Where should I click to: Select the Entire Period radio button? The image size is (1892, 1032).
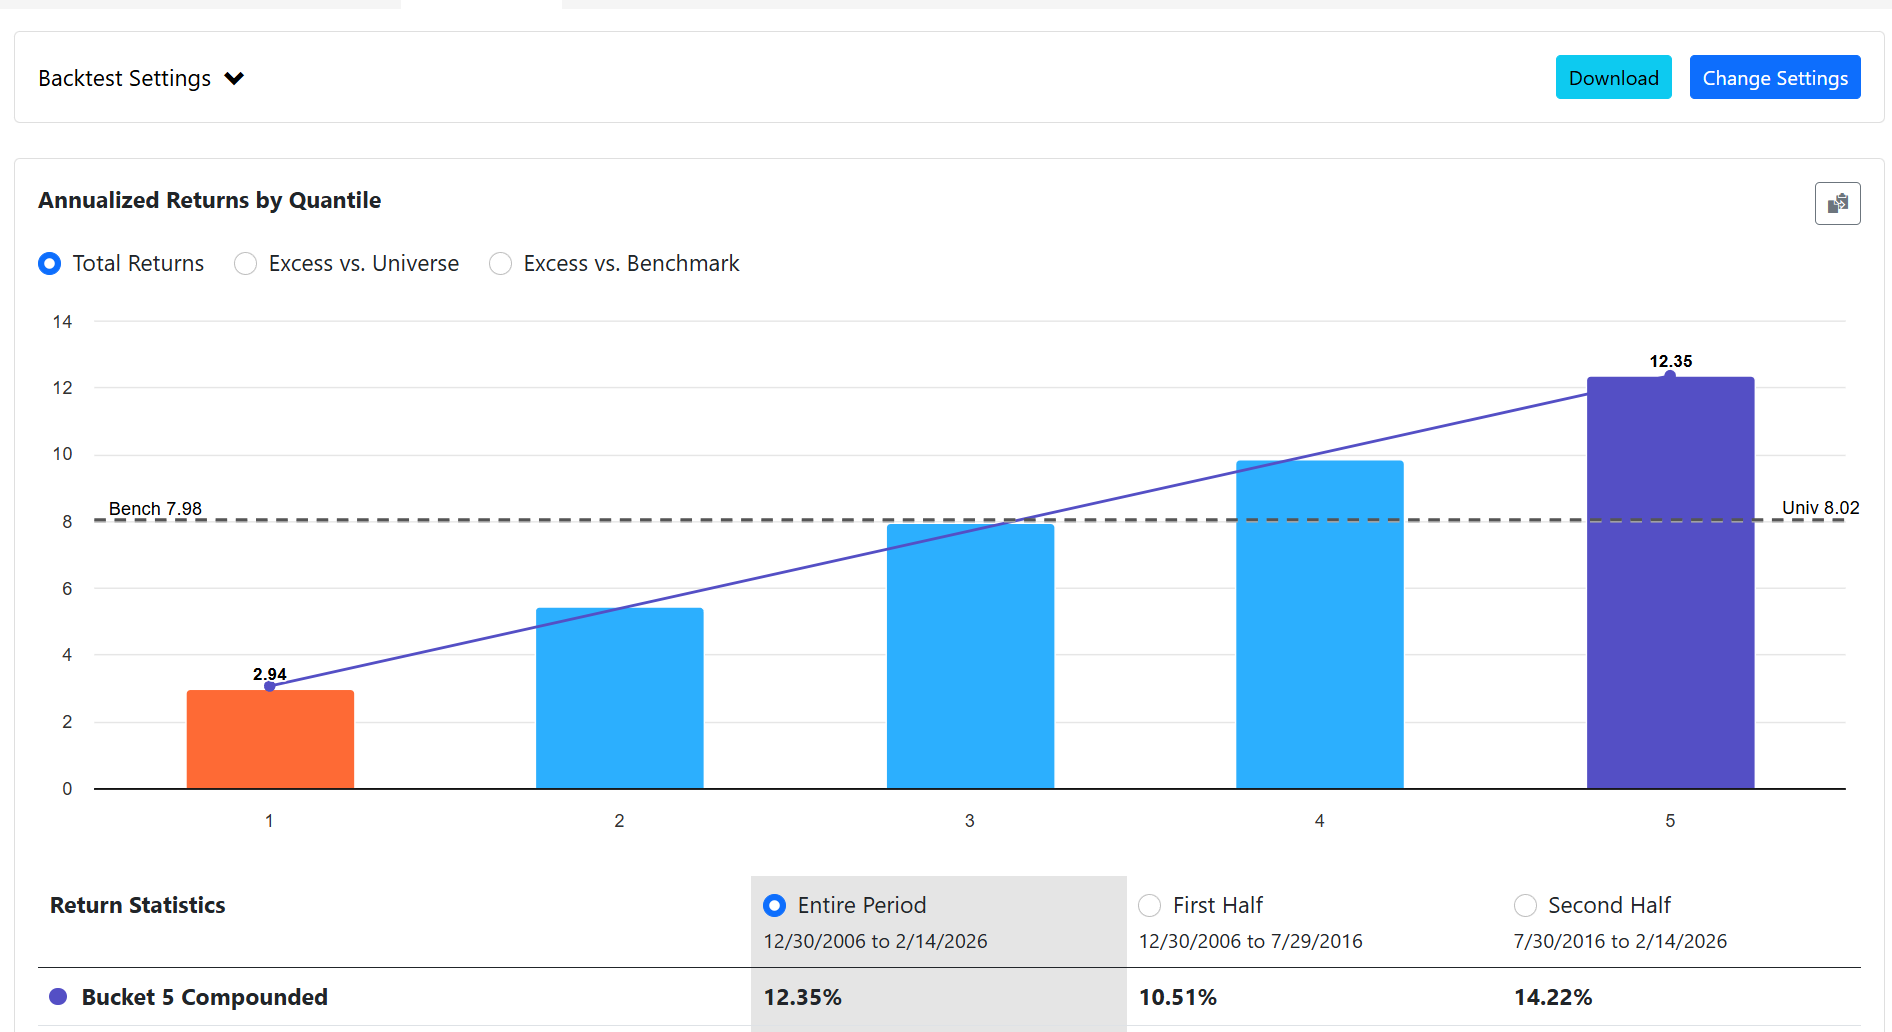click(774, 906)
